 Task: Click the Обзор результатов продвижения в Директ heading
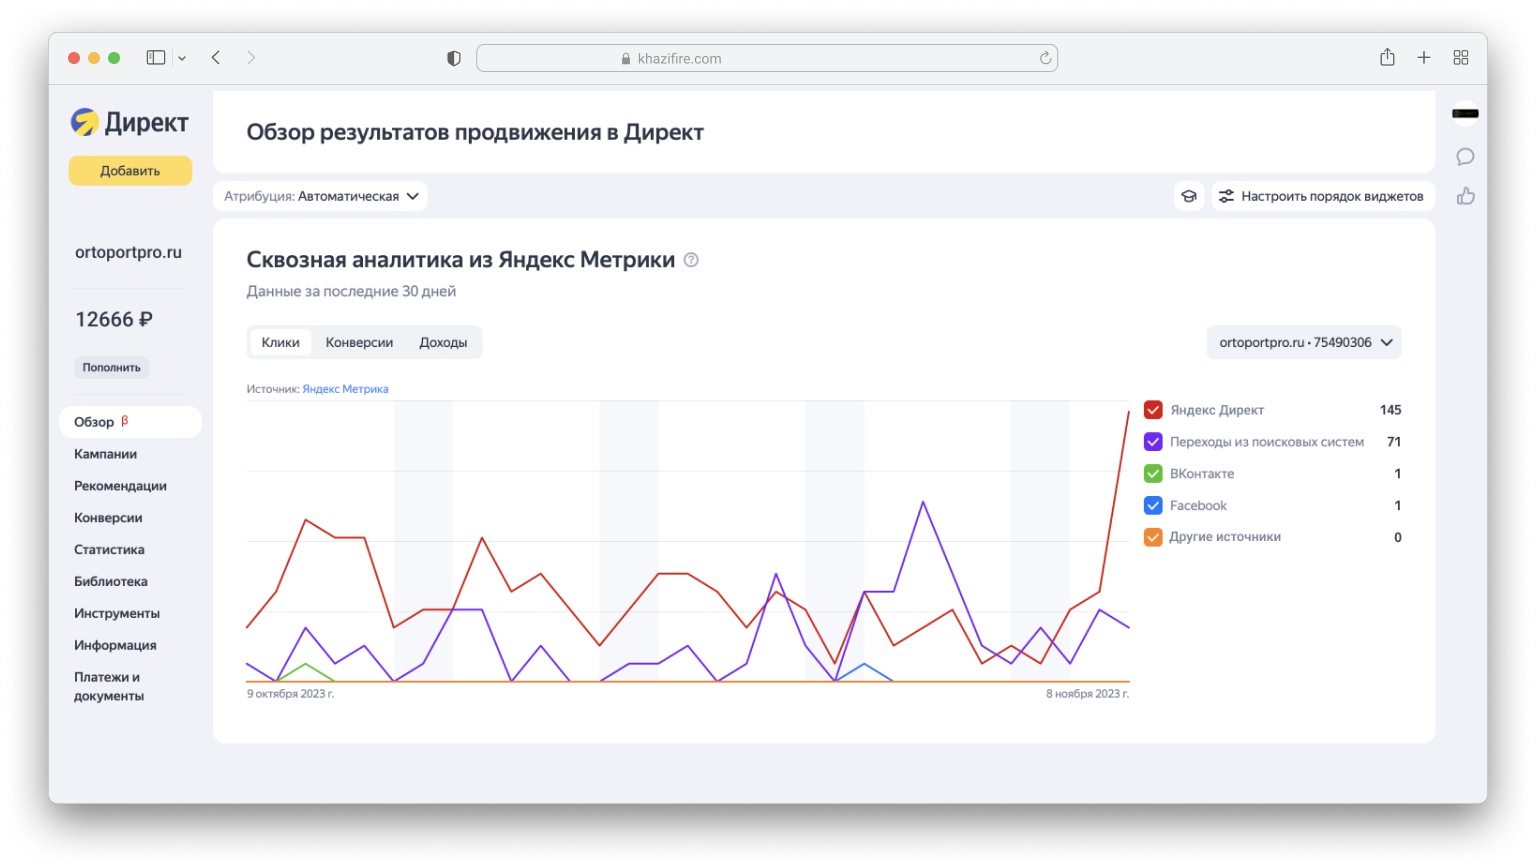click(475, 133)
